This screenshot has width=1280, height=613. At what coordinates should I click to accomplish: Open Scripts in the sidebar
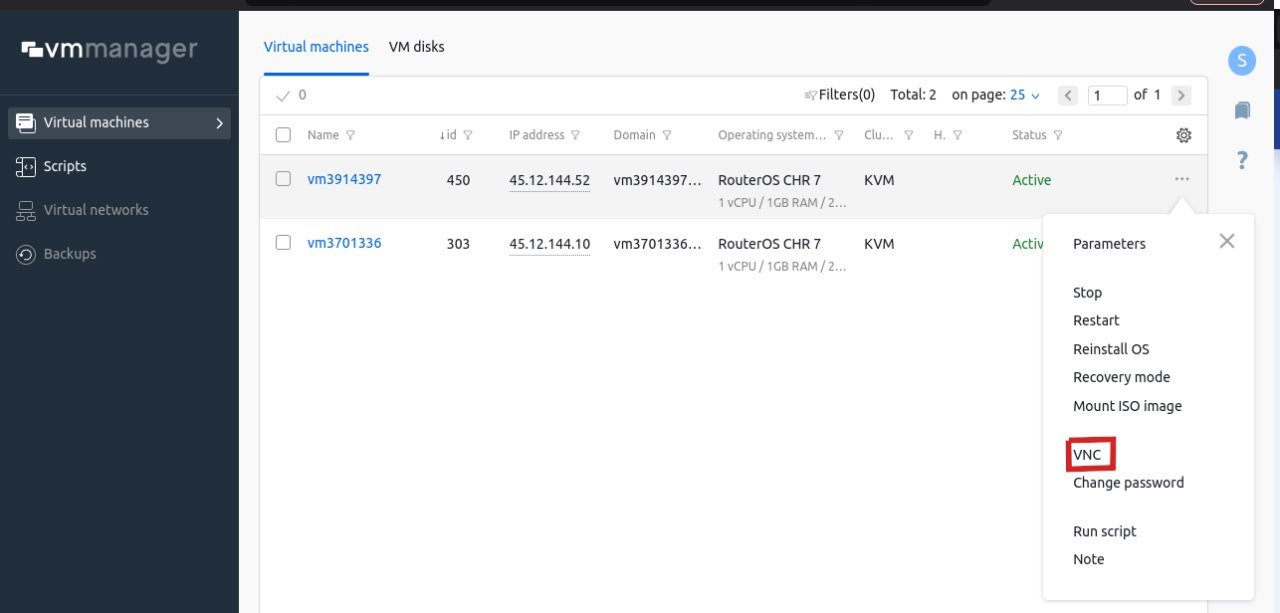tap(65, 166)
